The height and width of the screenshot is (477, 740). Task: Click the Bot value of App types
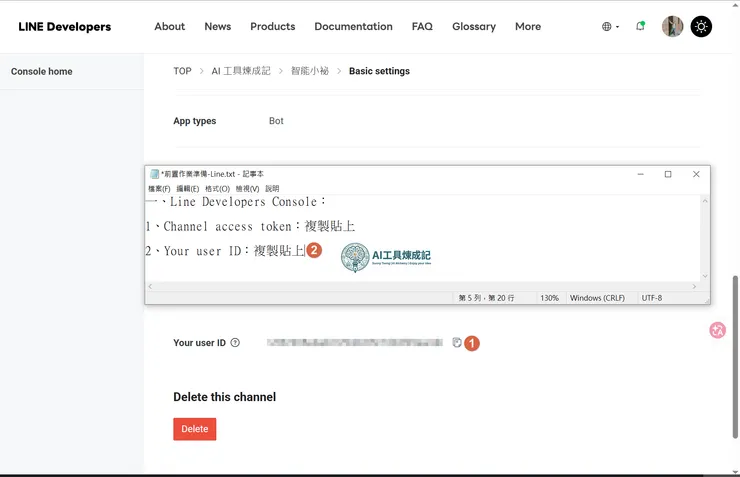click(x=276, y=121)
